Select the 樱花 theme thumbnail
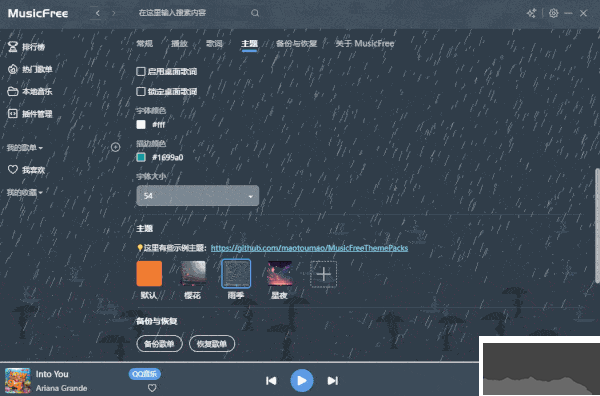 tap(193, 274)
